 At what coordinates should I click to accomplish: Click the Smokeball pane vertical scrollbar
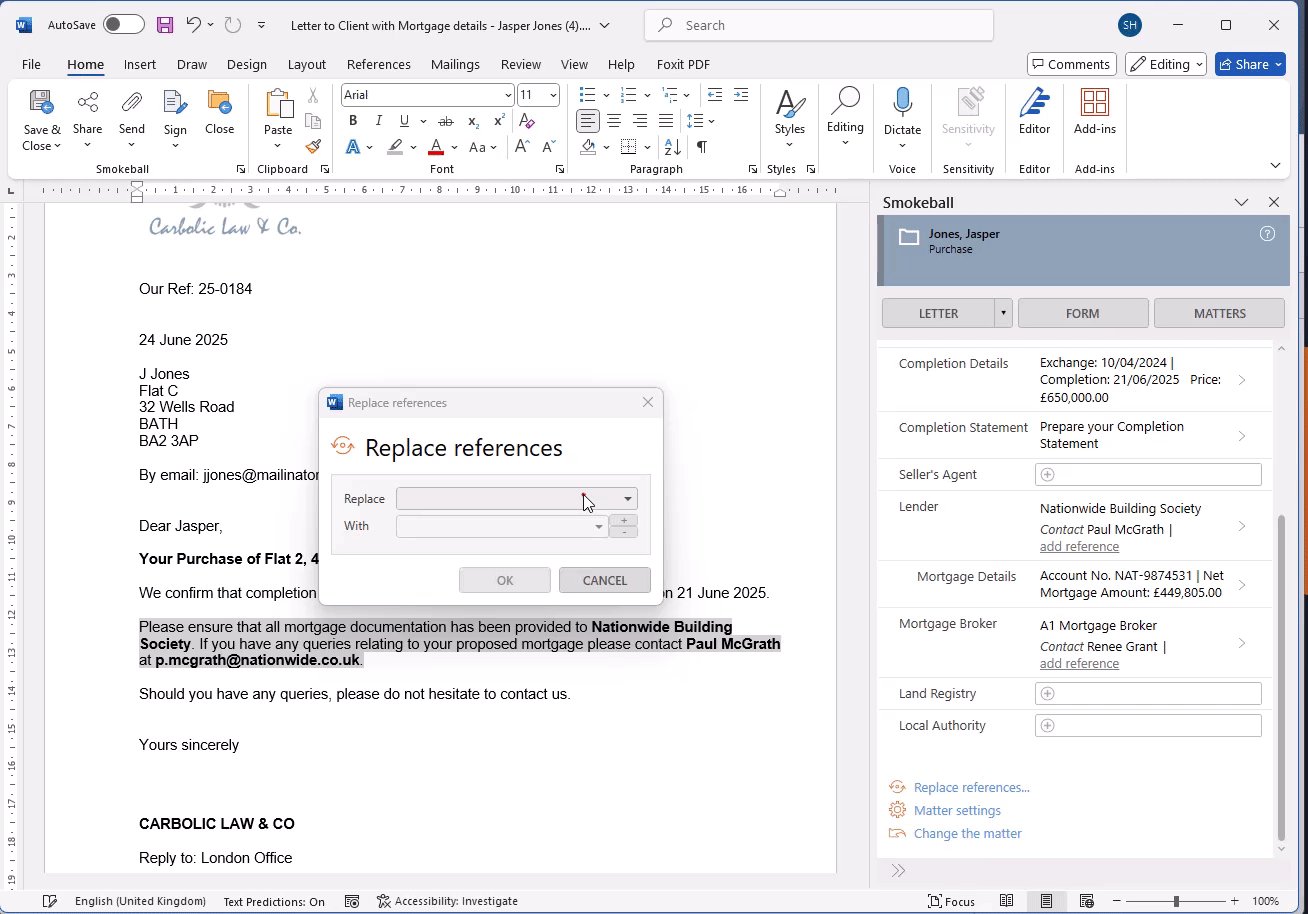coord(1282,677)
